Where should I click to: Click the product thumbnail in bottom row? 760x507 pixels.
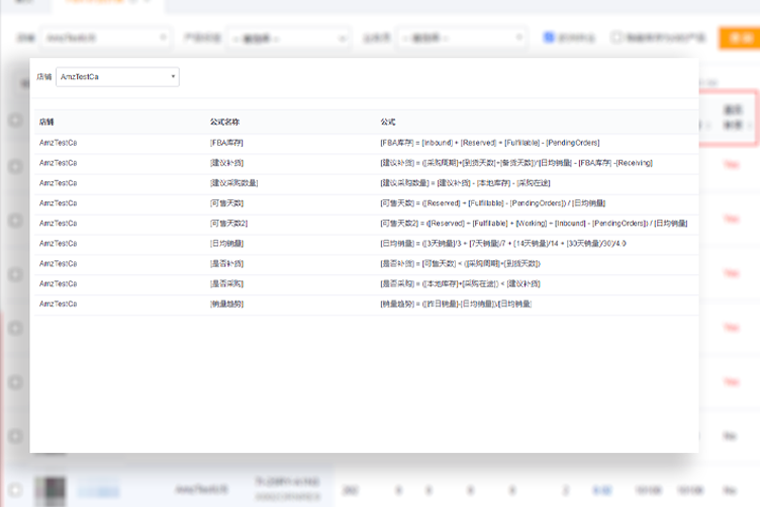pyautogui.click(x=52, y=490)
